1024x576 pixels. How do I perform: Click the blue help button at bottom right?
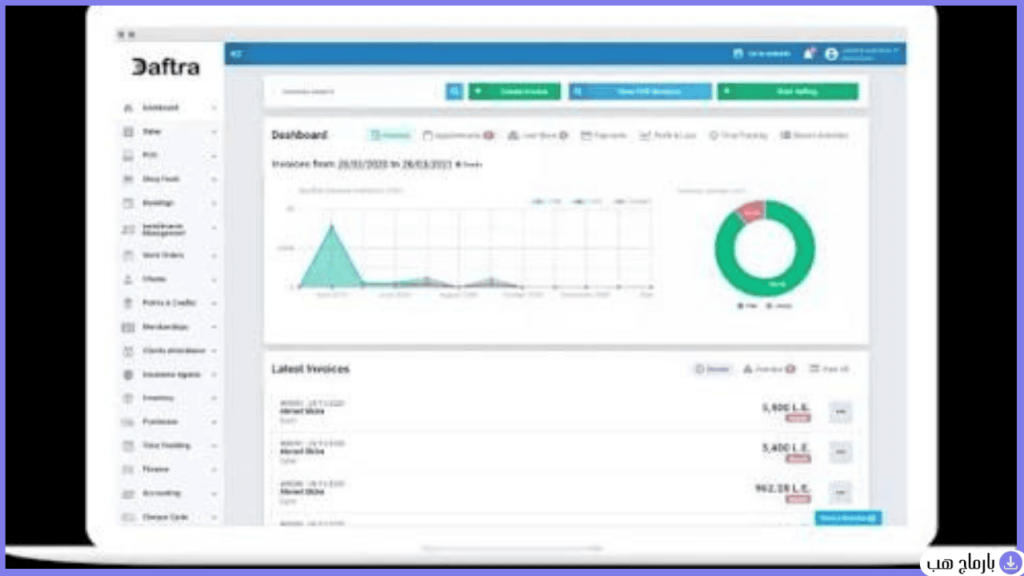pyautogui.click(x=848, y=519)
